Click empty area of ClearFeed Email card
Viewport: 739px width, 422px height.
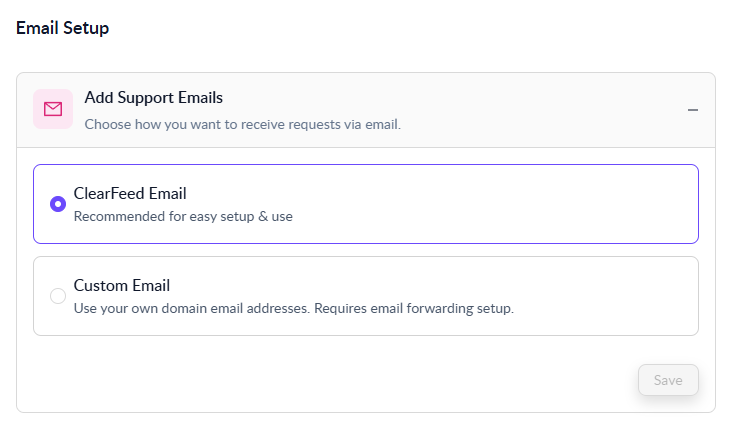(500, 204)
